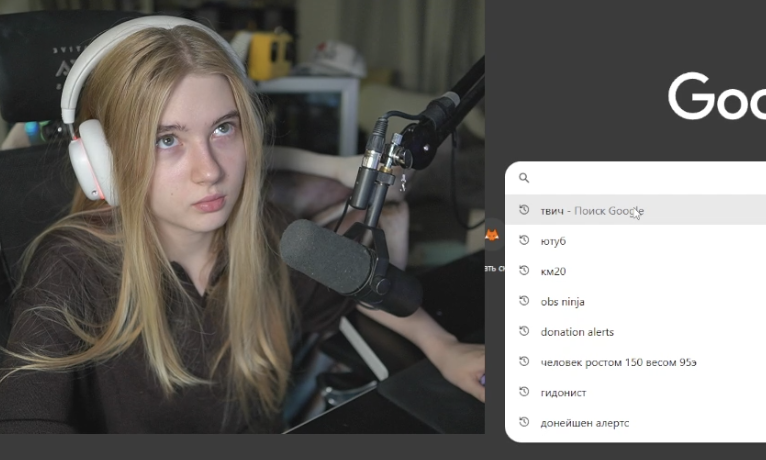Viewport: 766px width, 460px height.
Task: Click history clock icon beside 'донейшен алертс'
Action: pyautogui.click(x=524, y=422)
